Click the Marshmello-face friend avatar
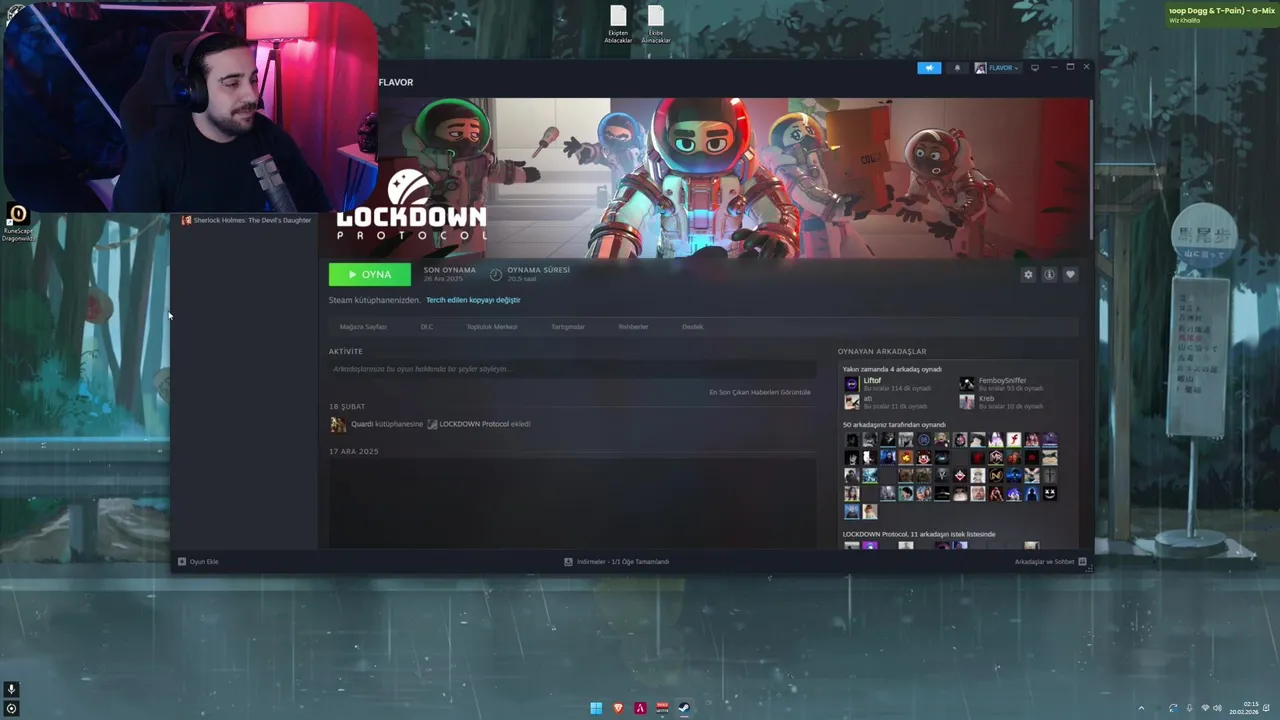1280x720 pixels. click(x=1049, y=493)
